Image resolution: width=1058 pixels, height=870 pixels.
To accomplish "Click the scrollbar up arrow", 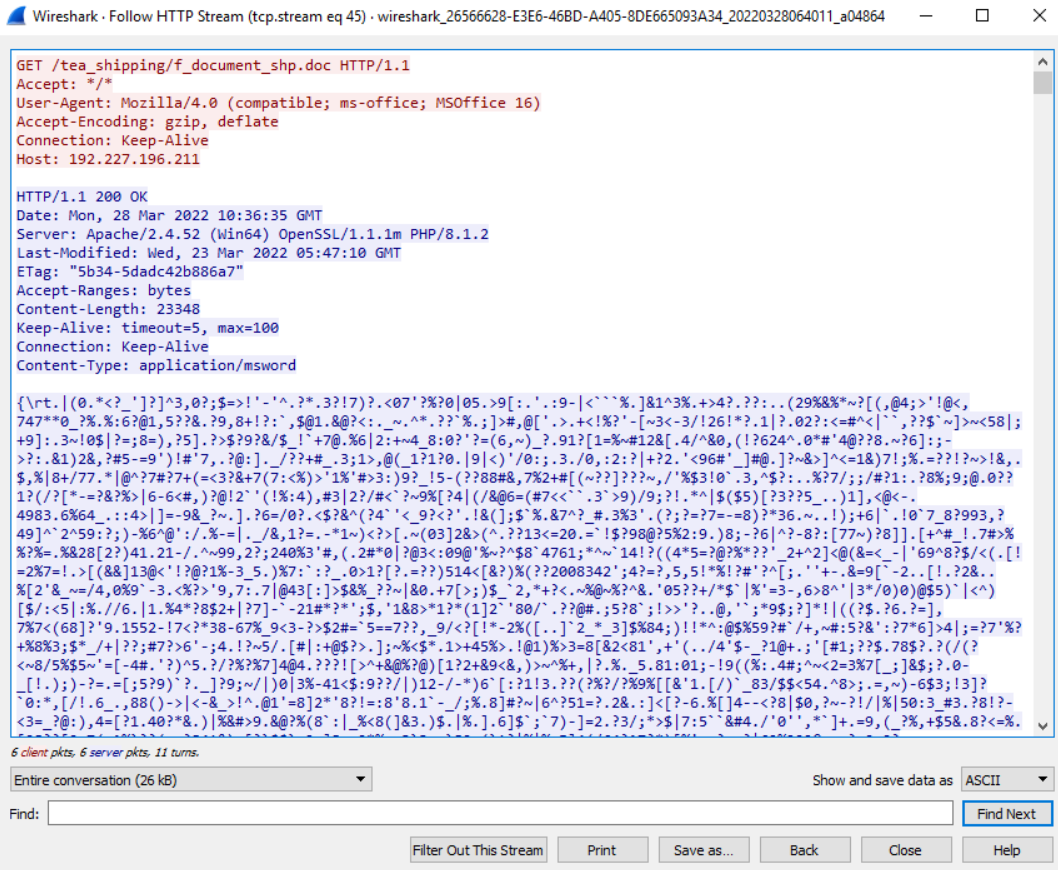I will [1042, 61].
